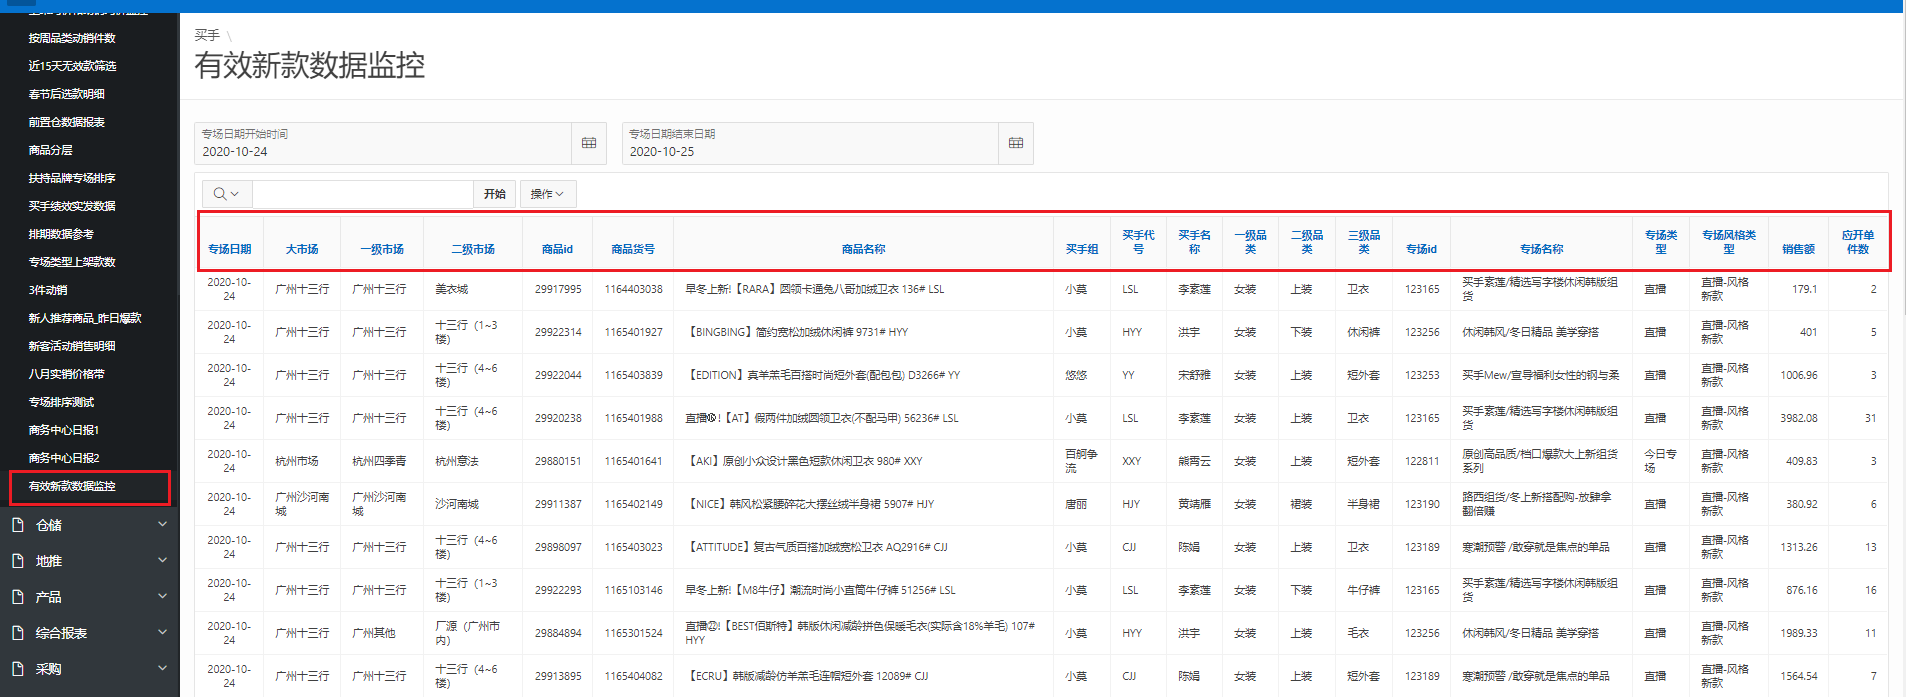
Task: Click product id cell 29917995
Action: click(557, 289)
